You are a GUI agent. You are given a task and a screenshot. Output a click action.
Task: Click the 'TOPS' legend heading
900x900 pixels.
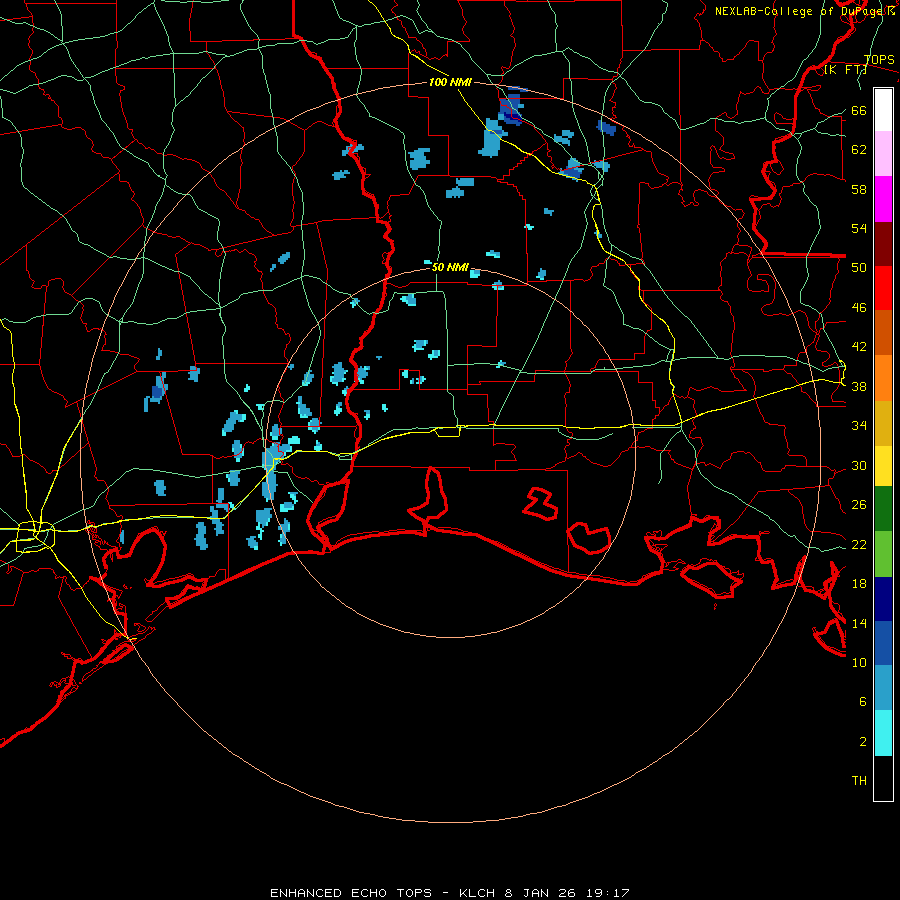tap(879, 59)
